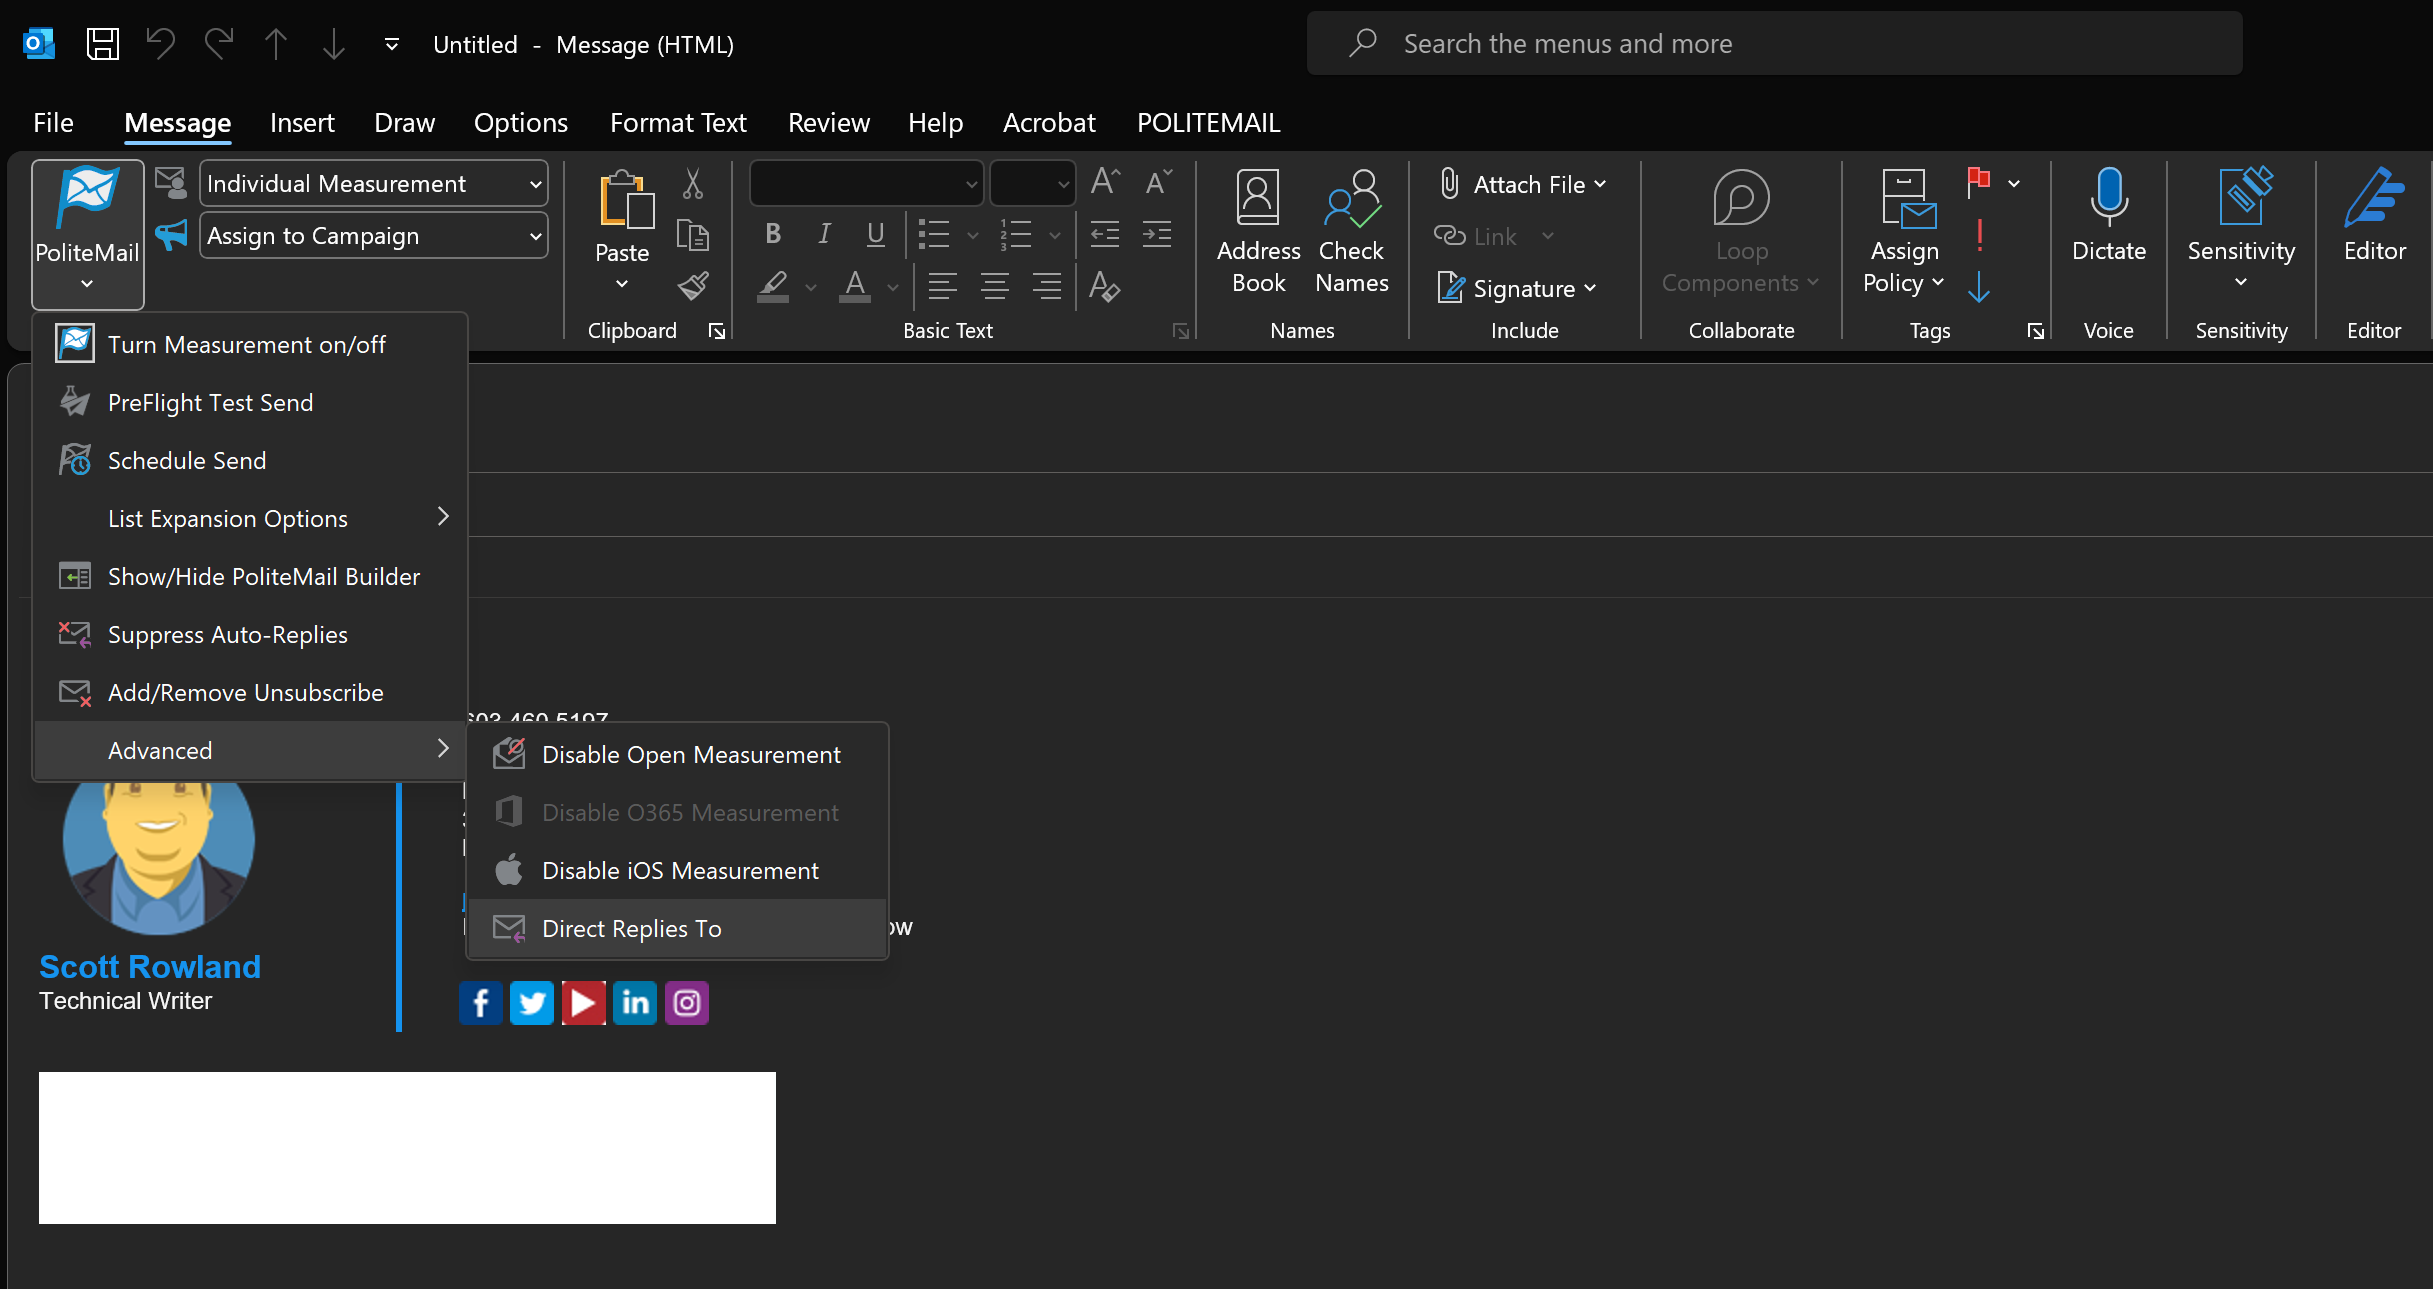Toggle Turn Measurement on/off
Viewport: 2433px width, 1289px height.
click(246, 345)
